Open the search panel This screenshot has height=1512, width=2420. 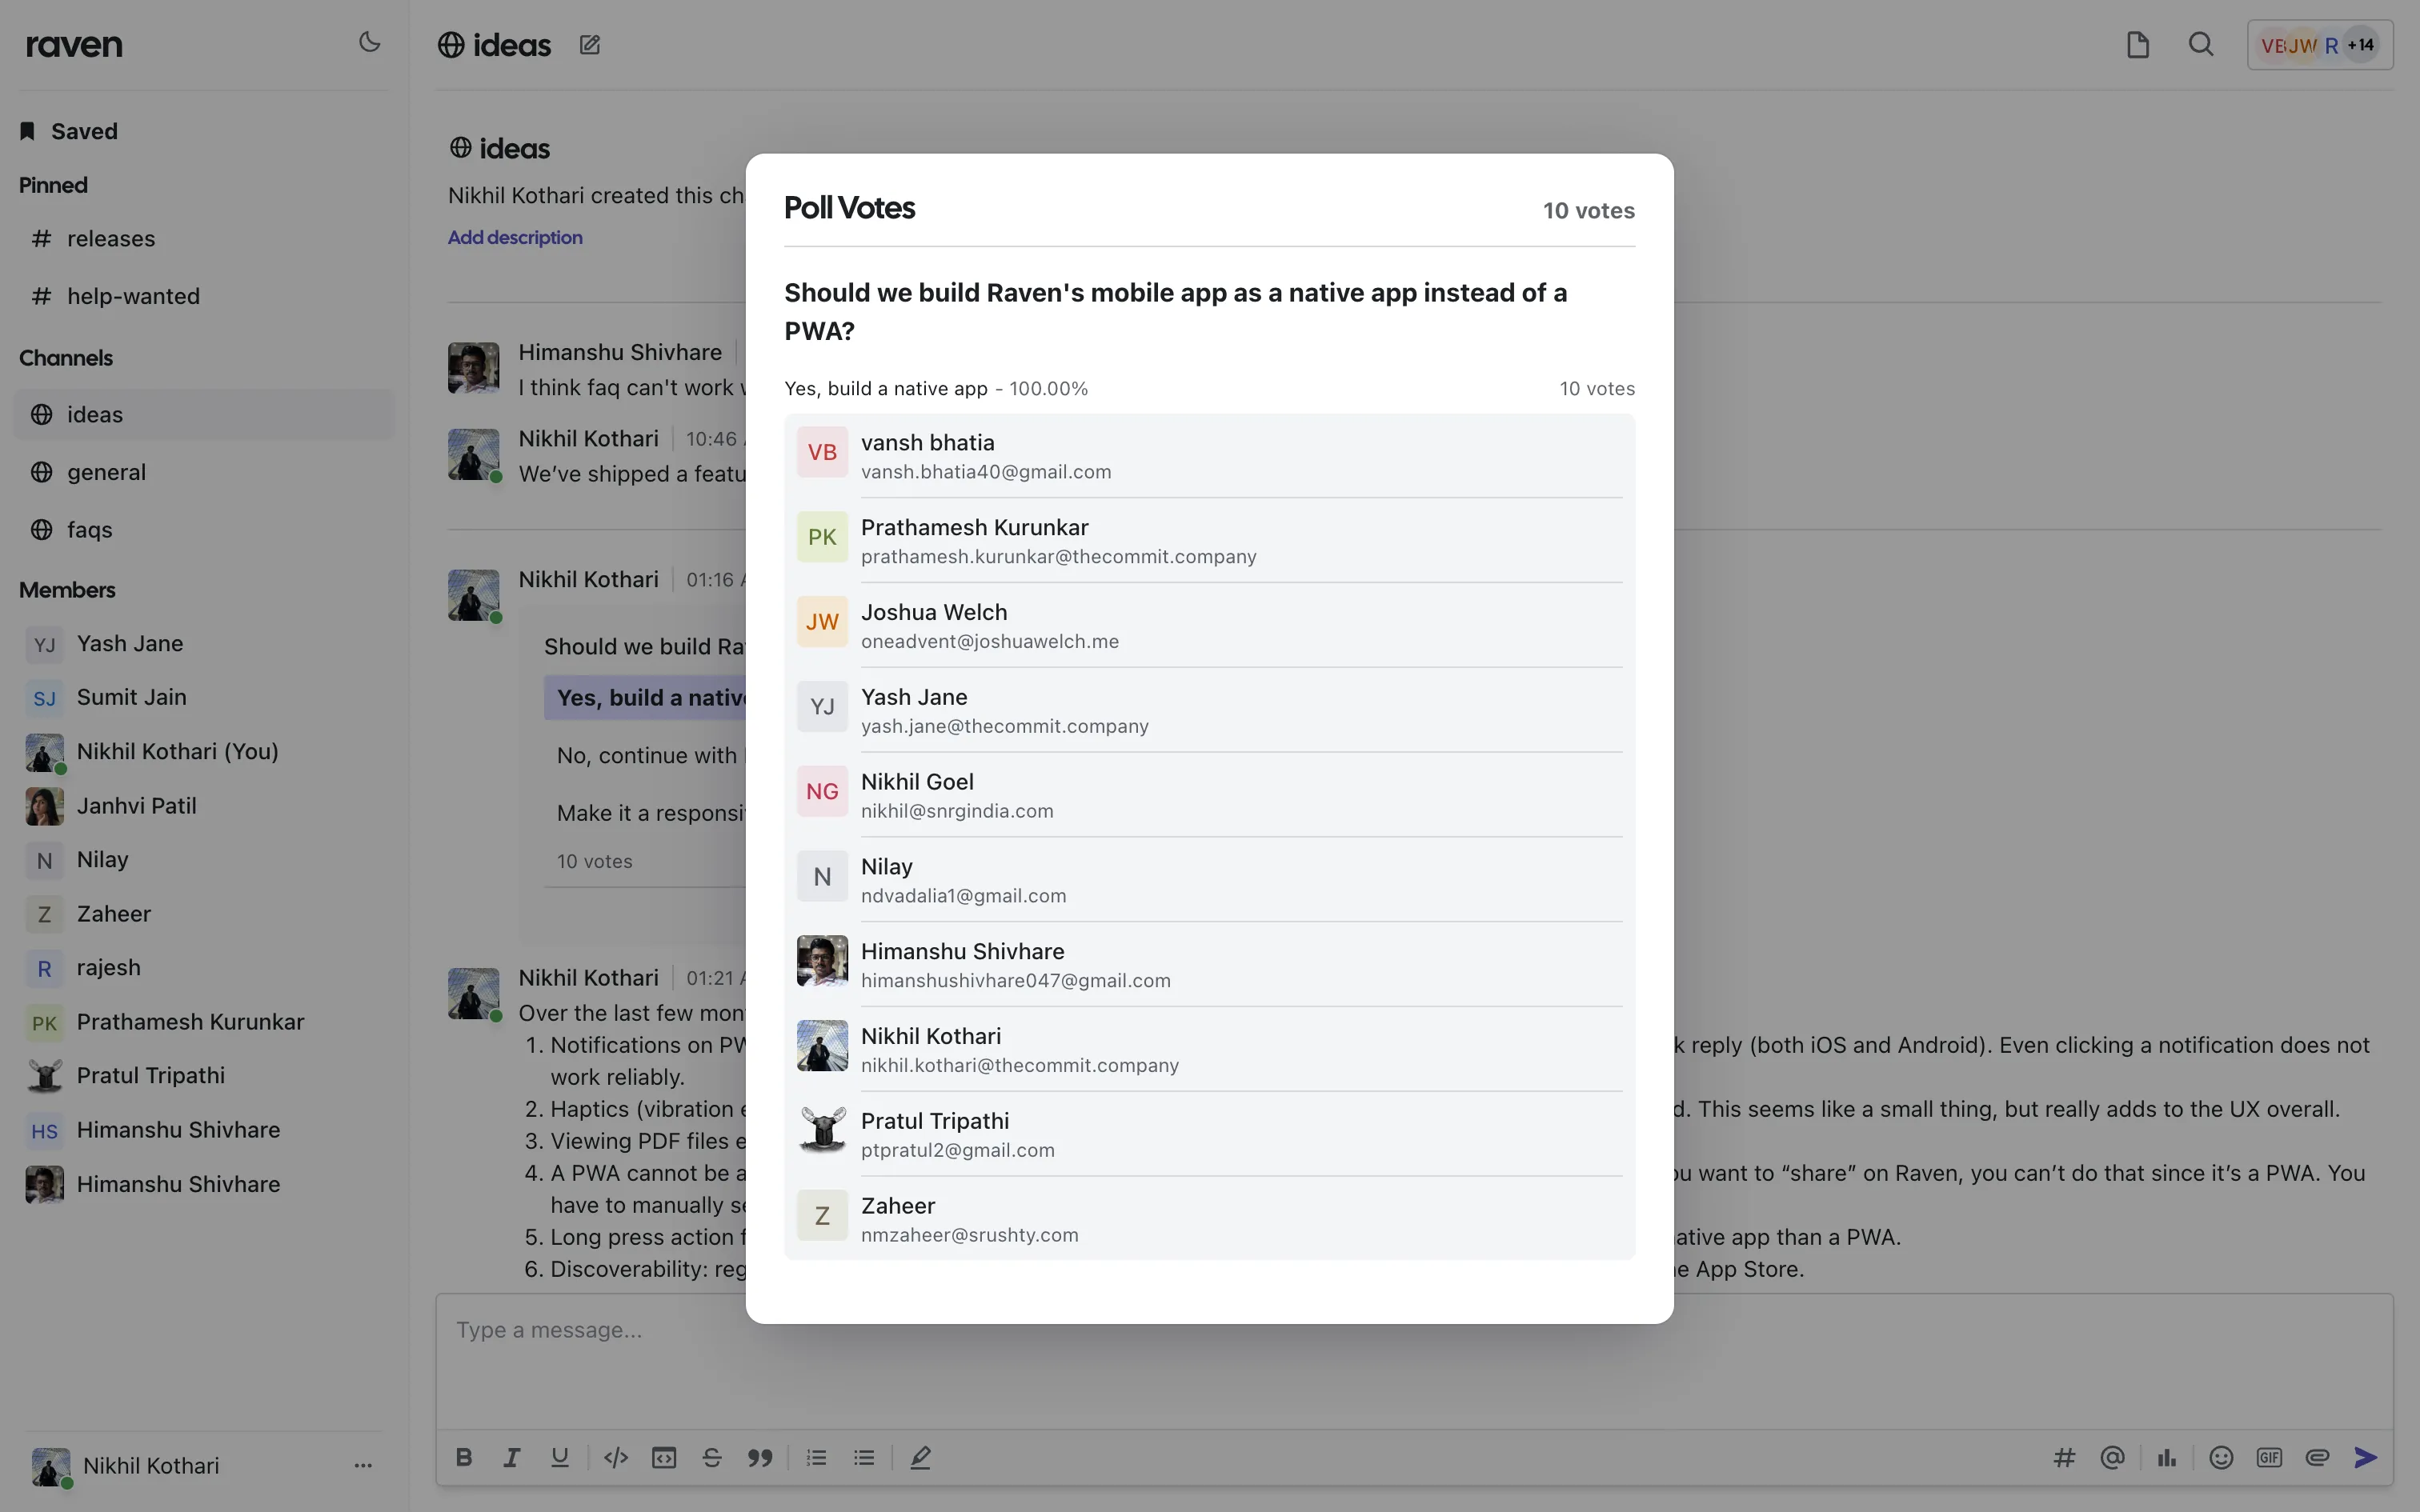tap(2202, 44)
